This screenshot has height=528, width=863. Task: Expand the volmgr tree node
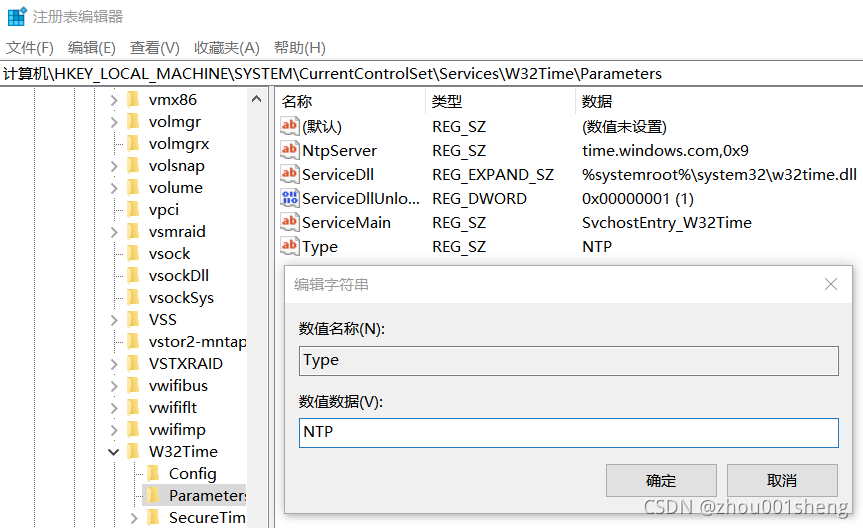coord(113,122)
